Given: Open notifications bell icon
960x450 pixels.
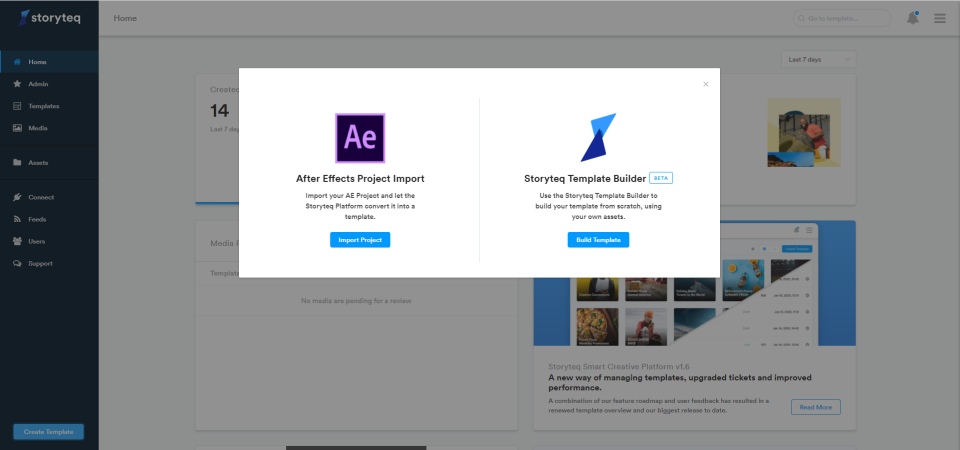Looking at the screenshot, I should coord(912,18).
